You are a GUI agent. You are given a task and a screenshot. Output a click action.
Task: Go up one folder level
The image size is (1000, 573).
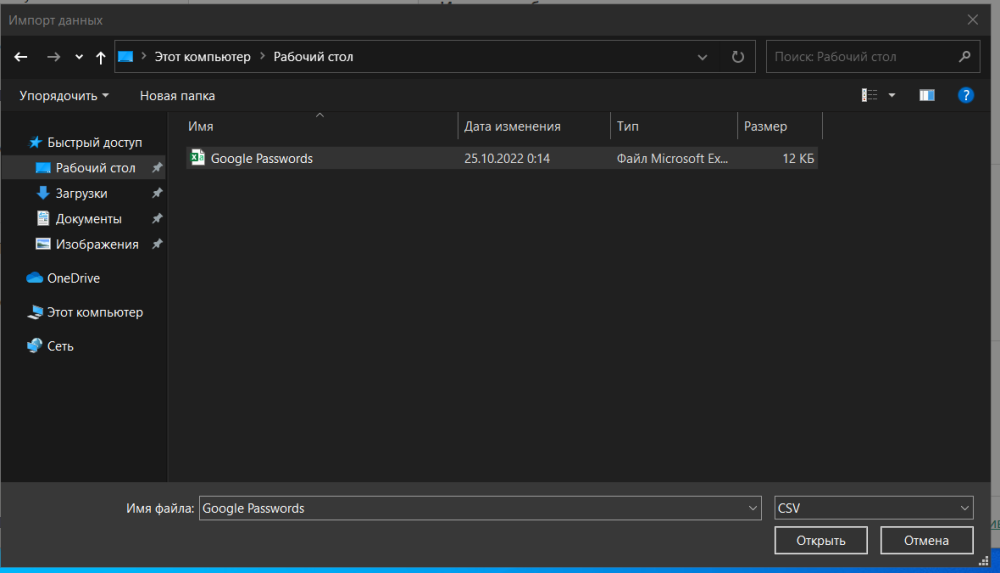[x=100, y=57]
